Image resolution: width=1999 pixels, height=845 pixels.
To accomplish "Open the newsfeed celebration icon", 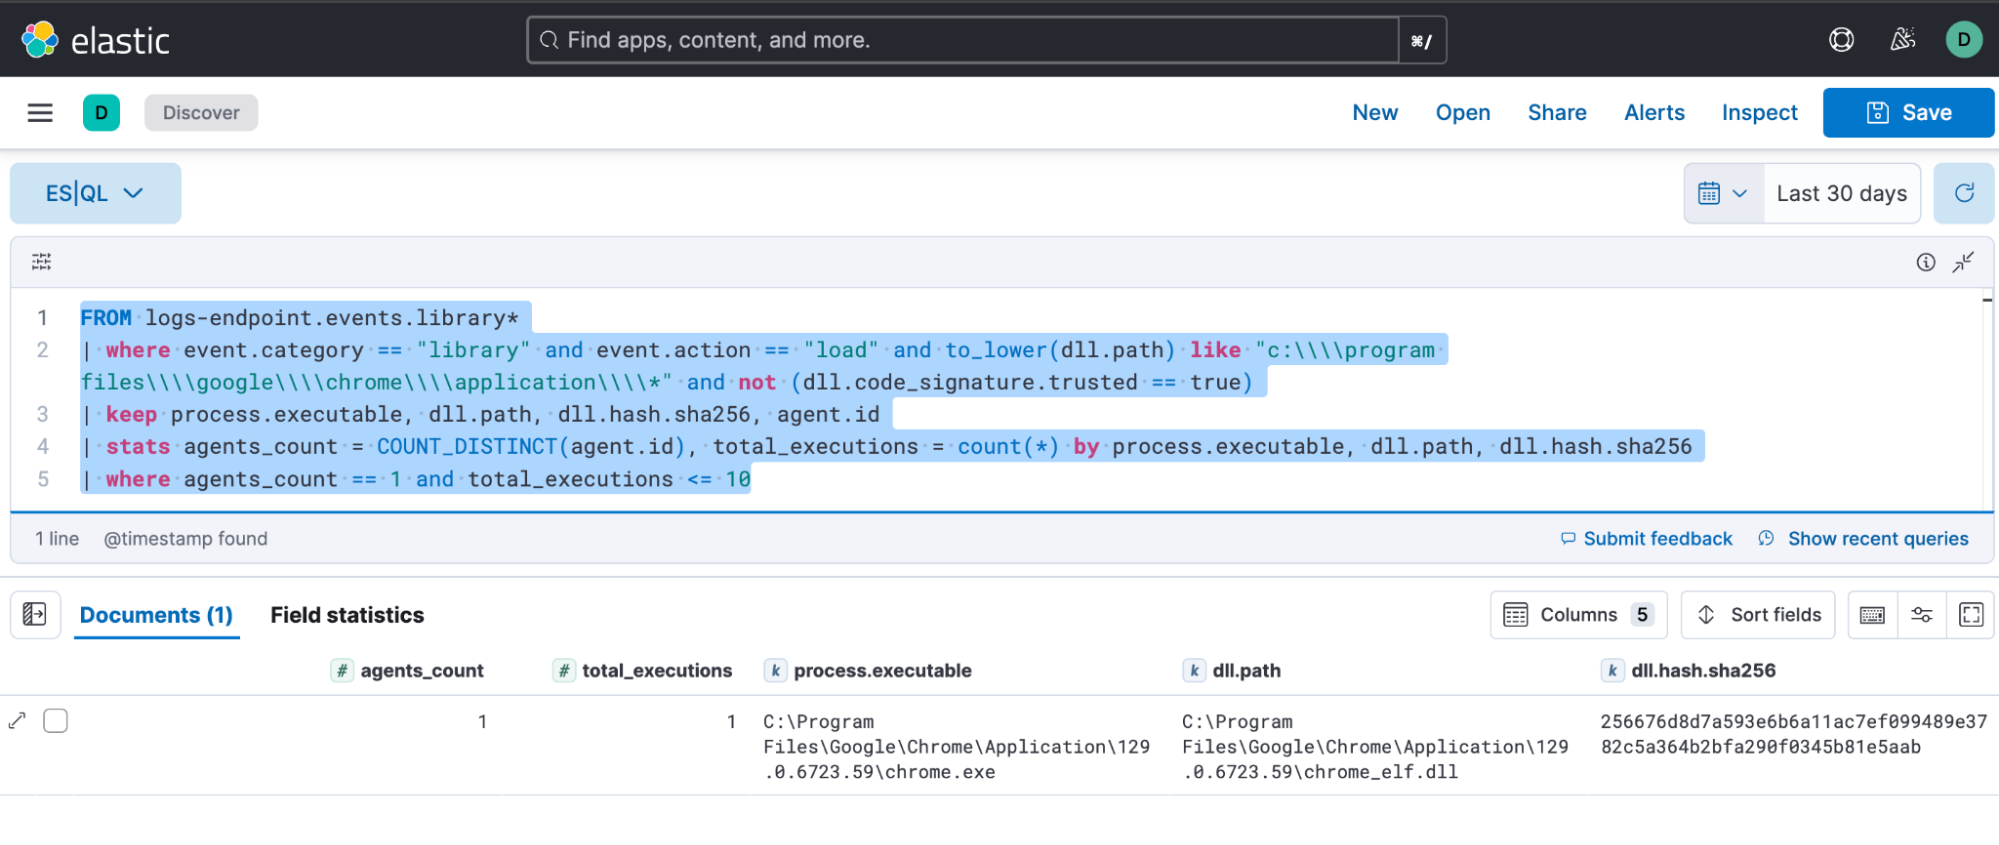I will [1902, 40].
